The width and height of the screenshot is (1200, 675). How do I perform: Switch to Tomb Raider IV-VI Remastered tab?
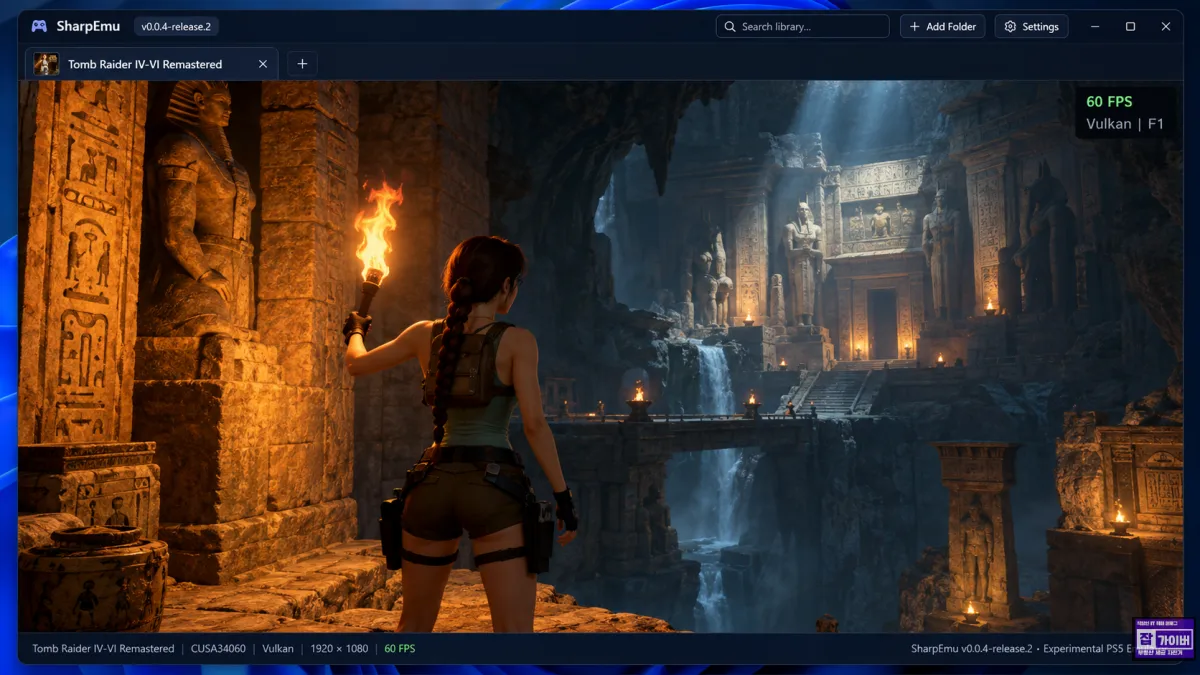tap(151, 64)
